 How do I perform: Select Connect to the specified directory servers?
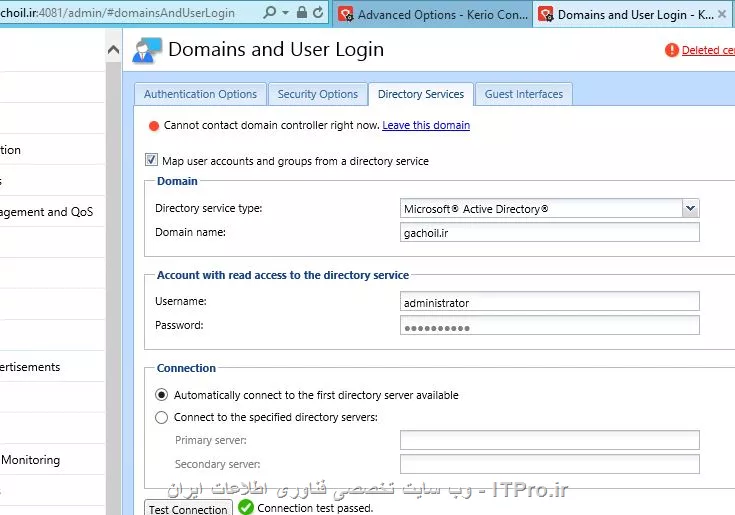161,417
